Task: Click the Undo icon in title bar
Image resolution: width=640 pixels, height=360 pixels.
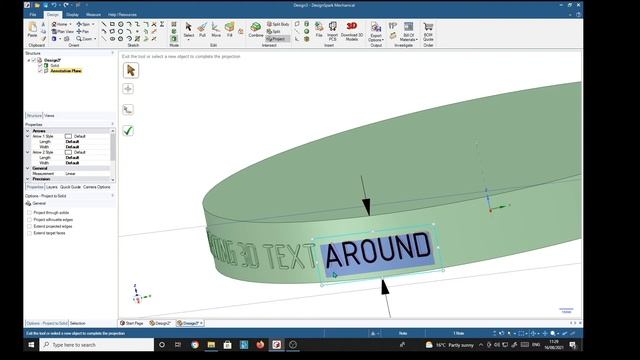Action: 54,5
